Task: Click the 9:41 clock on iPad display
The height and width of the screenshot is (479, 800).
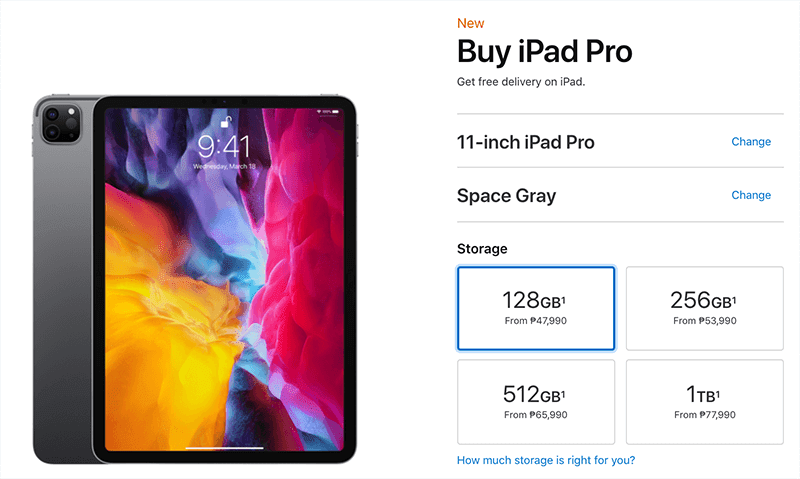Action: coord(224,147)
